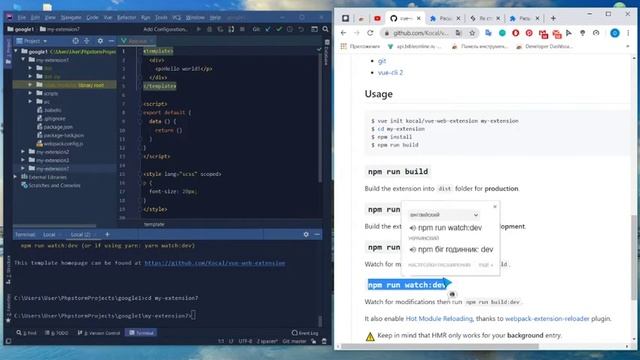Click the Git commit green checkmark

[279, 29]
